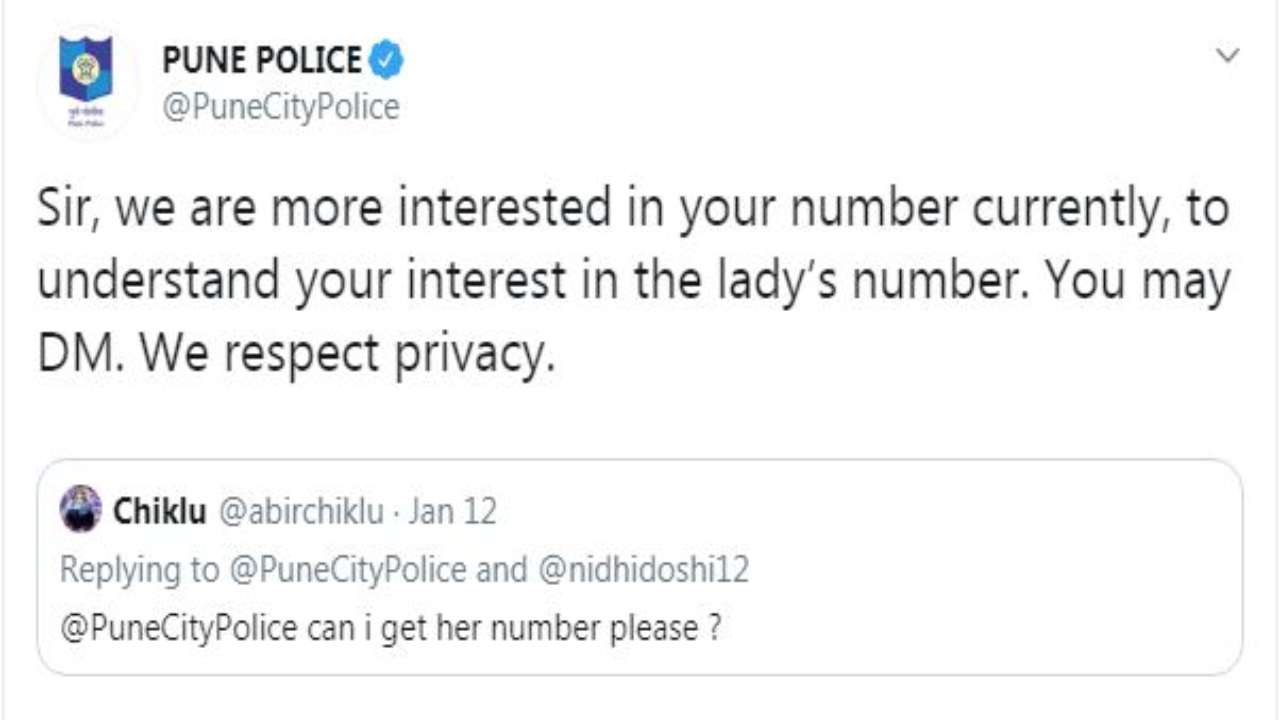Open Chiklu's profile via display name

point(159,512)
